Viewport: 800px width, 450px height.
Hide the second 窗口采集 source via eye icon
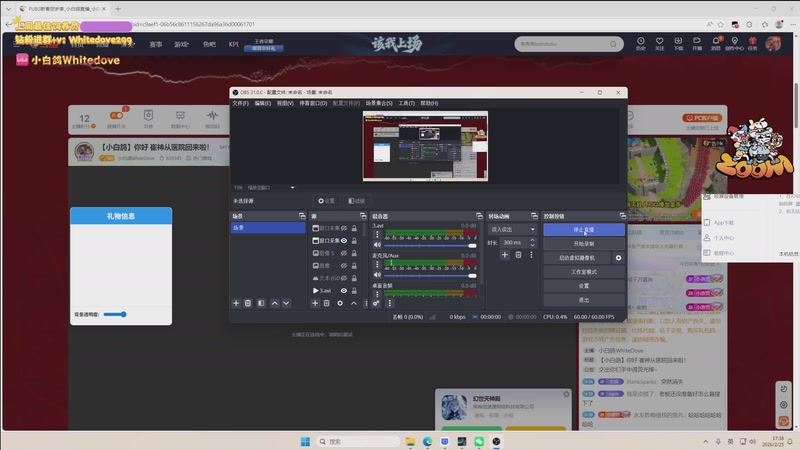coord(344,240)
